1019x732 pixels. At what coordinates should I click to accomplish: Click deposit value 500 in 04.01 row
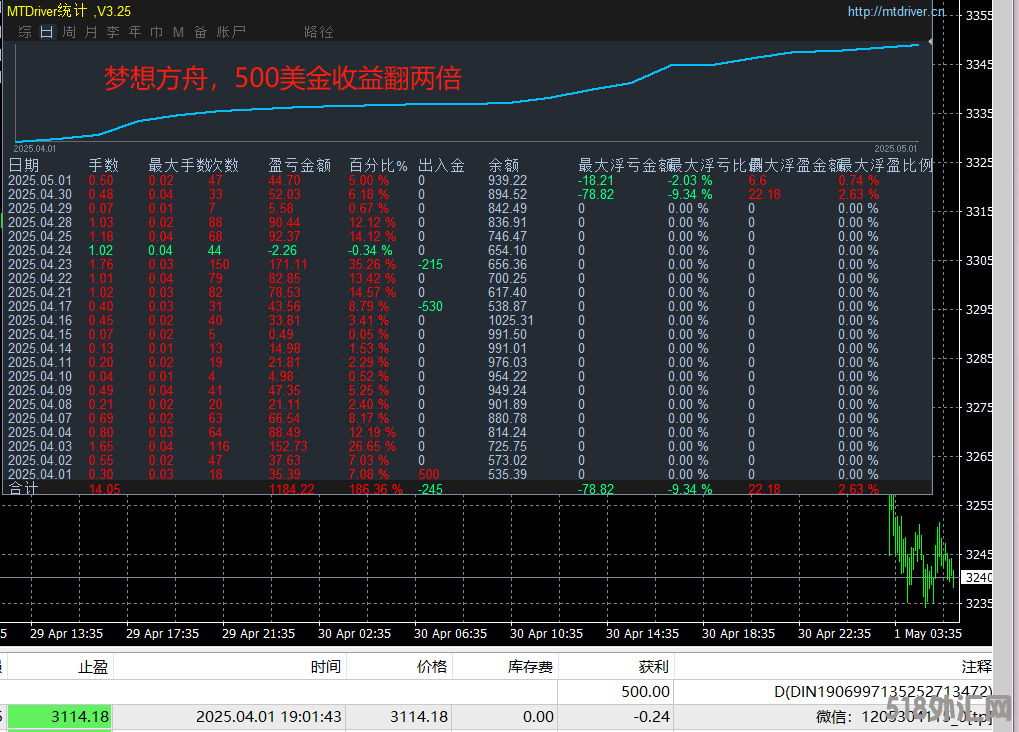[429, 475]
